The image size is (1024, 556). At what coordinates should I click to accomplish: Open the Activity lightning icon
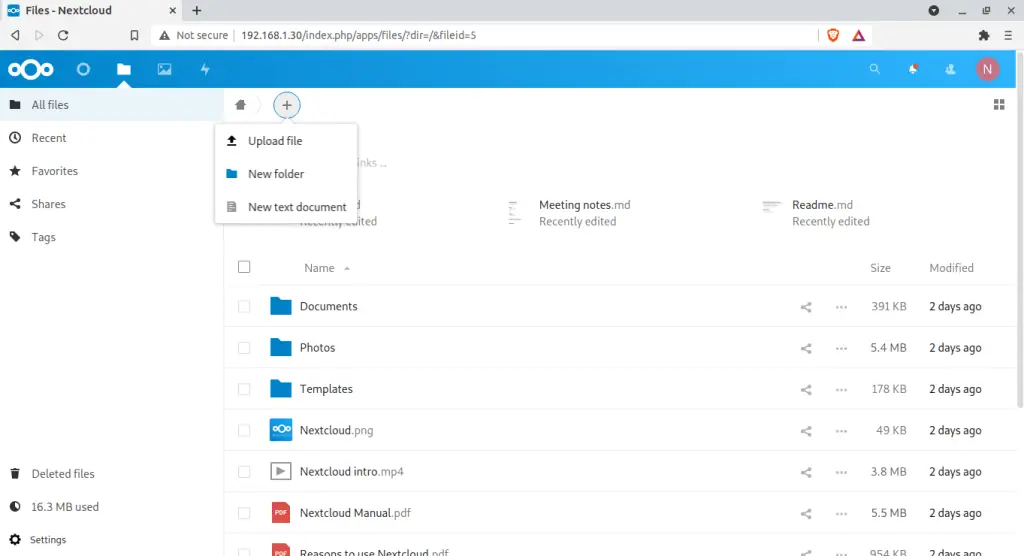click(x=205, y=69)
